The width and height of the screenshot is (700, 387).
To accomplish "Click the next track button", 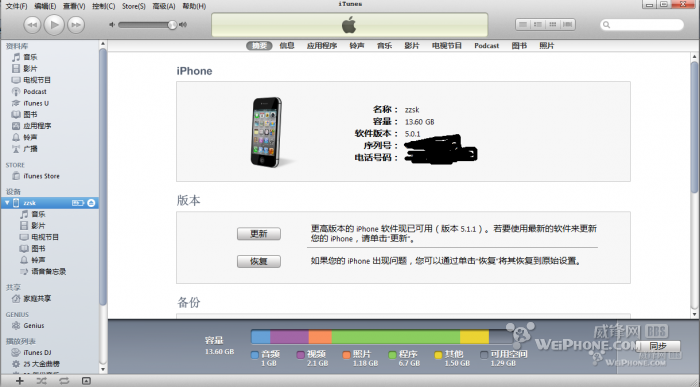I will pyautogui.click(x=76, y=25).
